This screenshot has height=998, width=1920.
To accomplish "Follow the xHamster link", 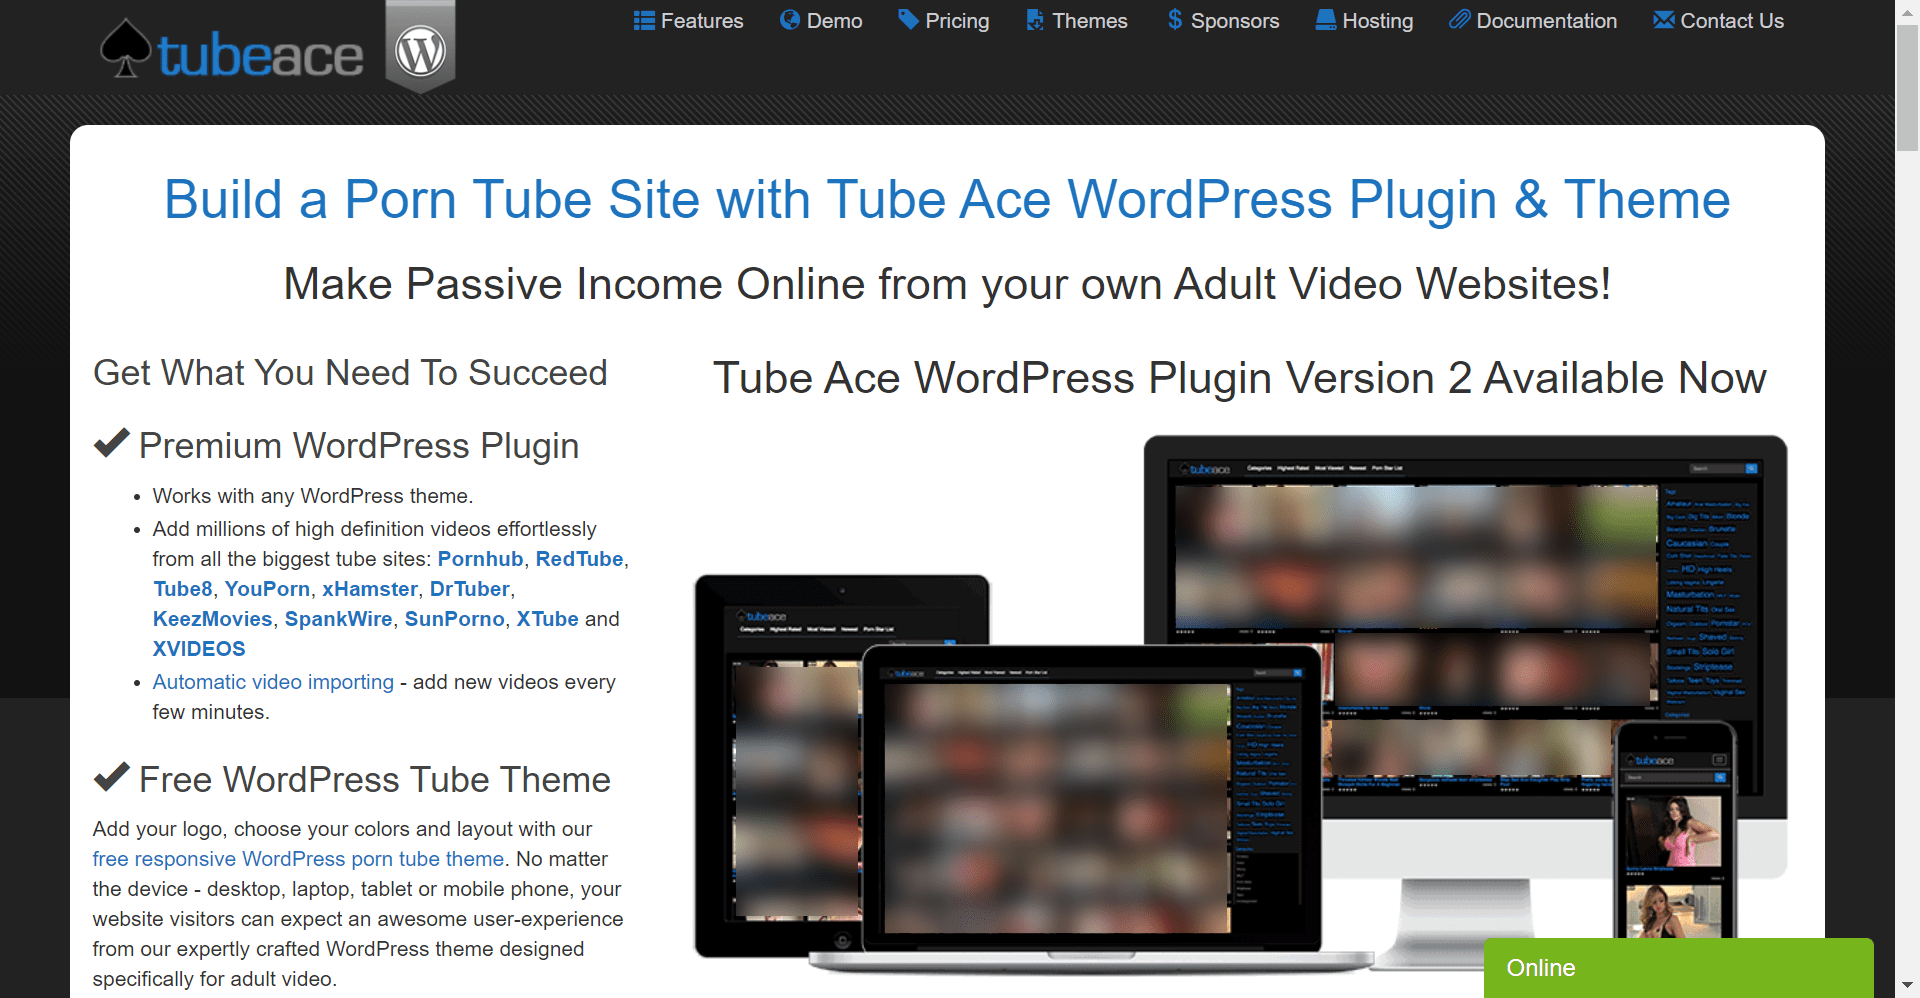I will coord(370,589).
